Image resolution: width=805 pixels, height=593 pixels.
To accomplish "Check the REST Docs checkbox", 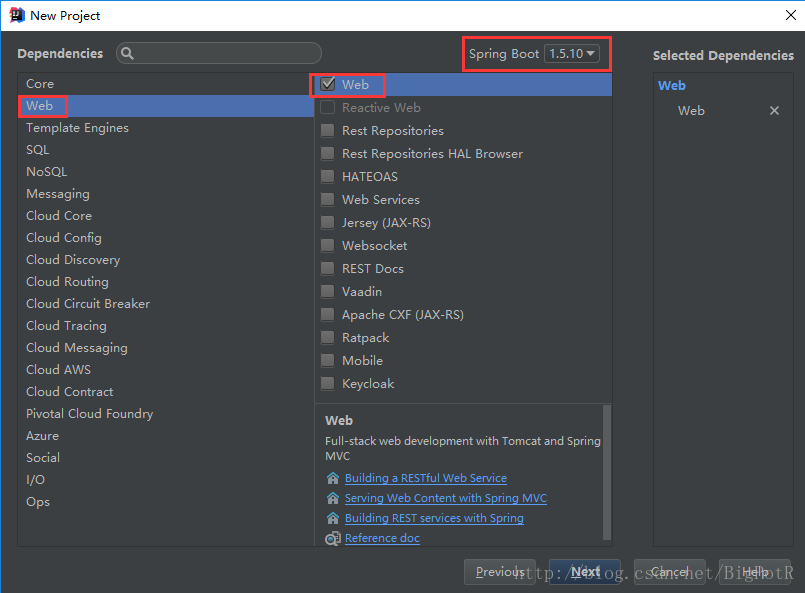I will pyautogui.click(x=328, y=269).
